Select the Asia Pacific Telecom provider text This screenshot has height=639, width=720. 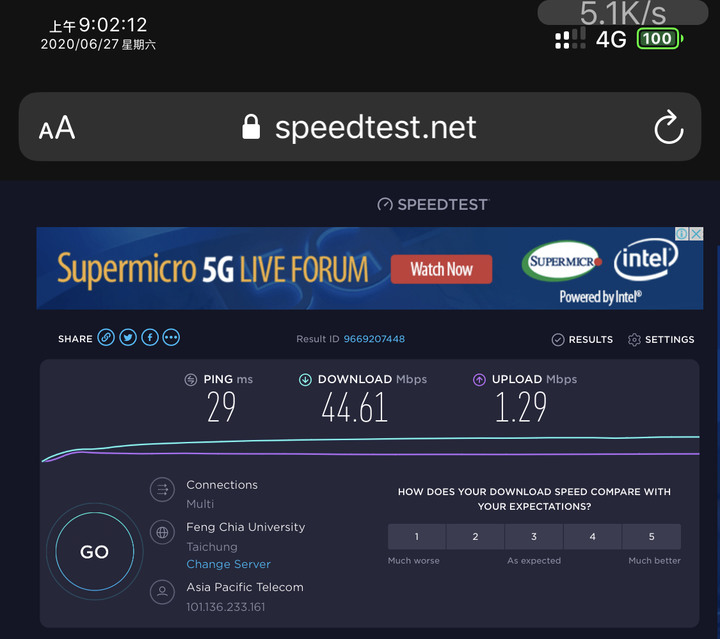pyautogui.click(x=245, y=587)
